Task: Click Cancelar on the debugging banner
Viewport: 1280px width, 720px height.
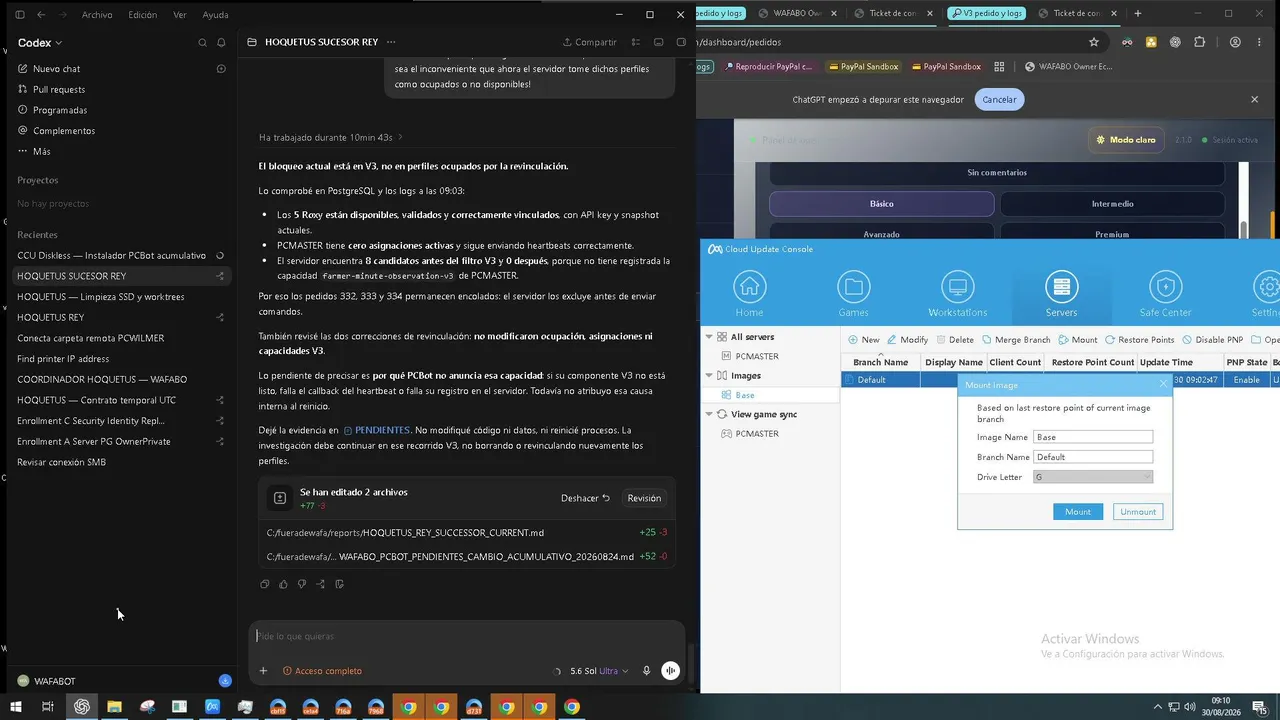Action: 999,100
